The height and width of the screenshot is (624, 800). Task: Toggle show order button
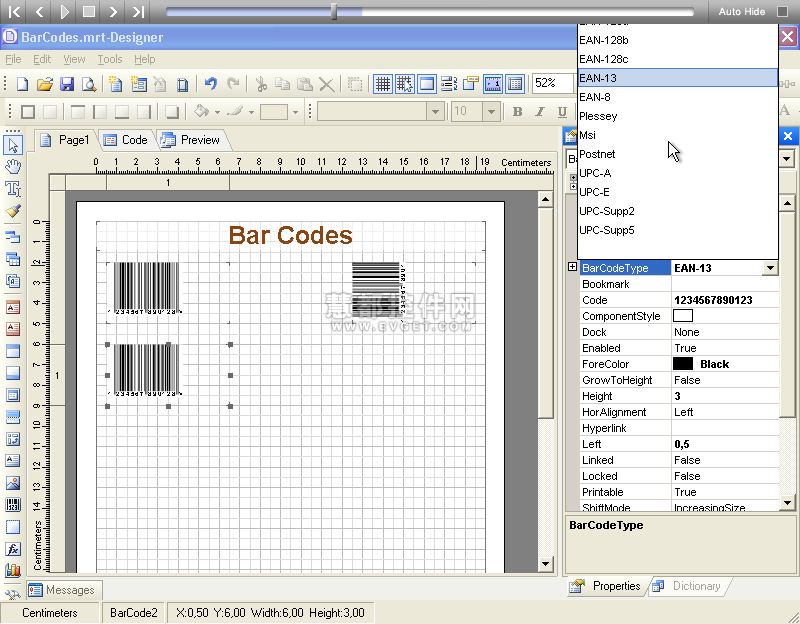coord(449,84)
